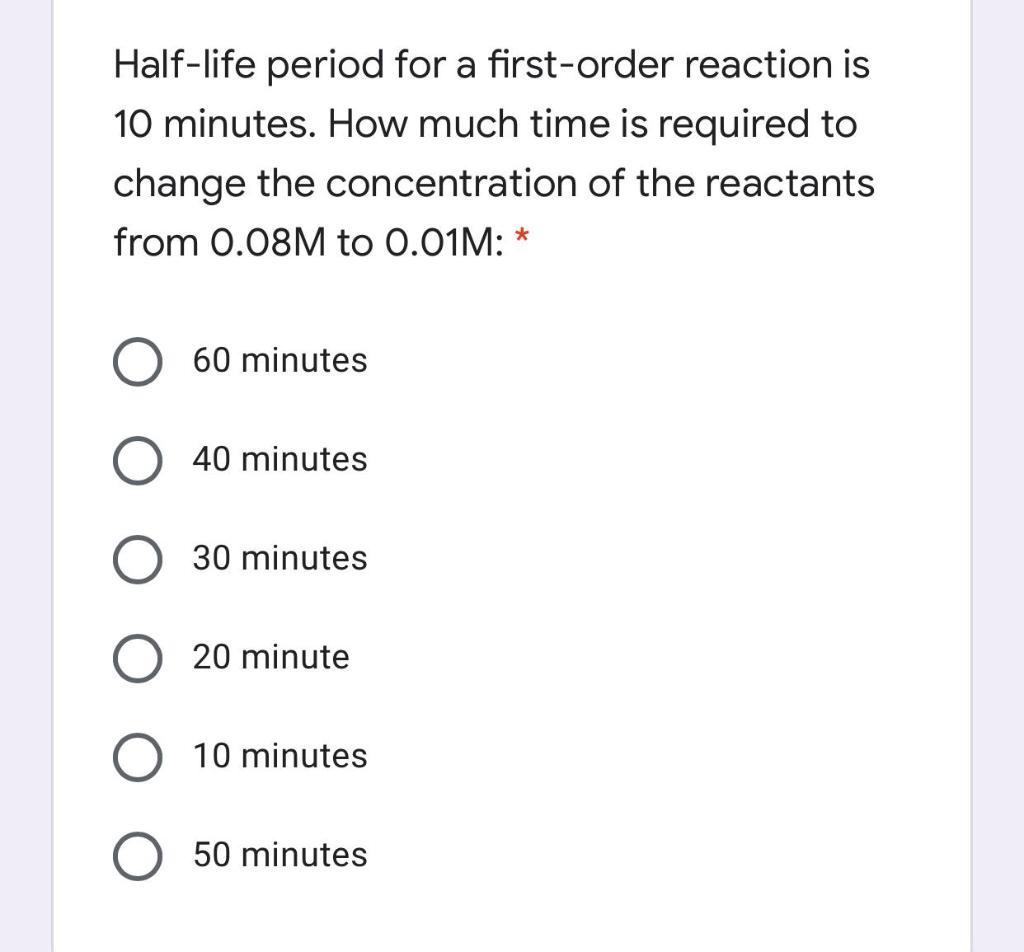This screenshot has width=1024, height=952.
Task: Click the 30 minutes option label
Action: point(280,559)
